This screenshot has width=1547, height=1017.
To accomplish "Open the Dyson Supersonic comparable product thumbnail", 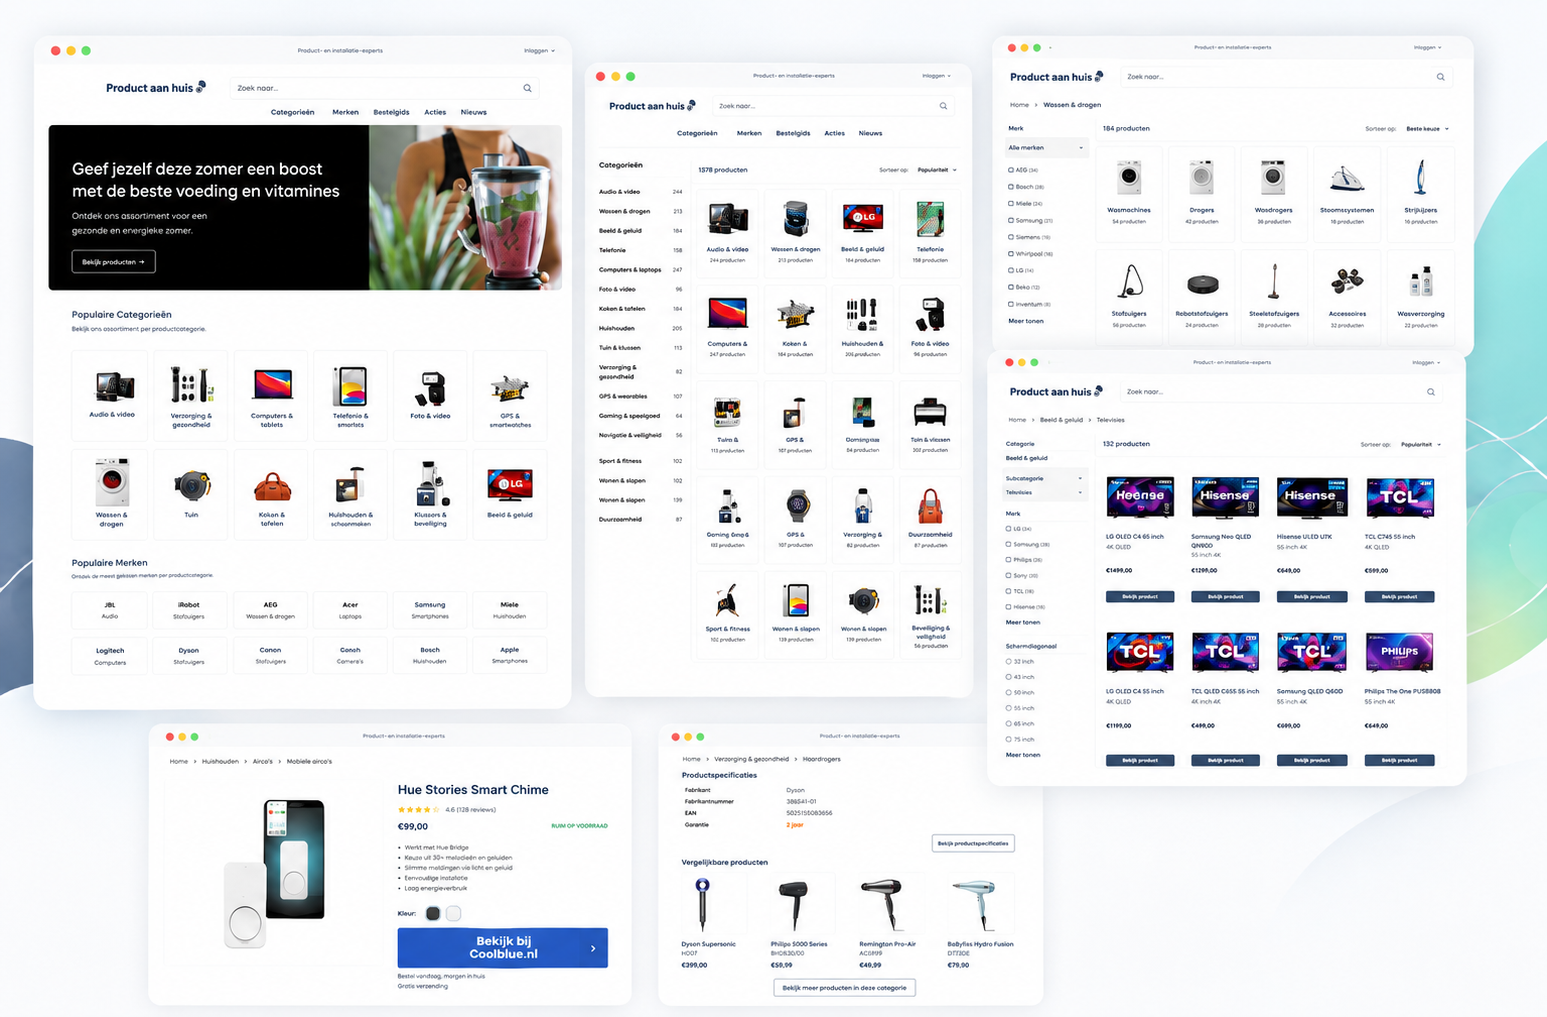I will (x=703, y=902).
